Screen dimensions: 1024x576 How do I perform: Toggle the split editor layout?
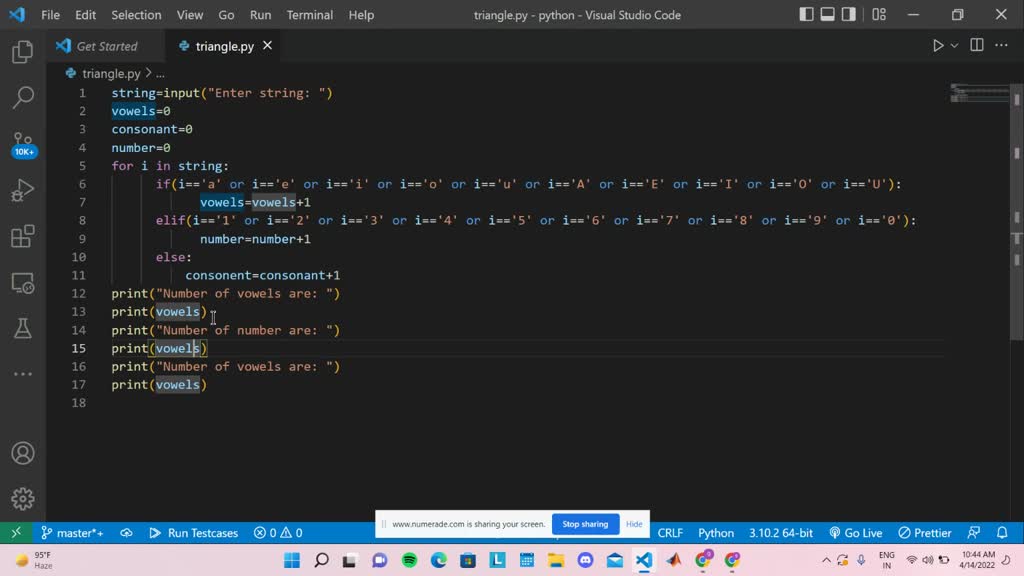pos(975,45)
